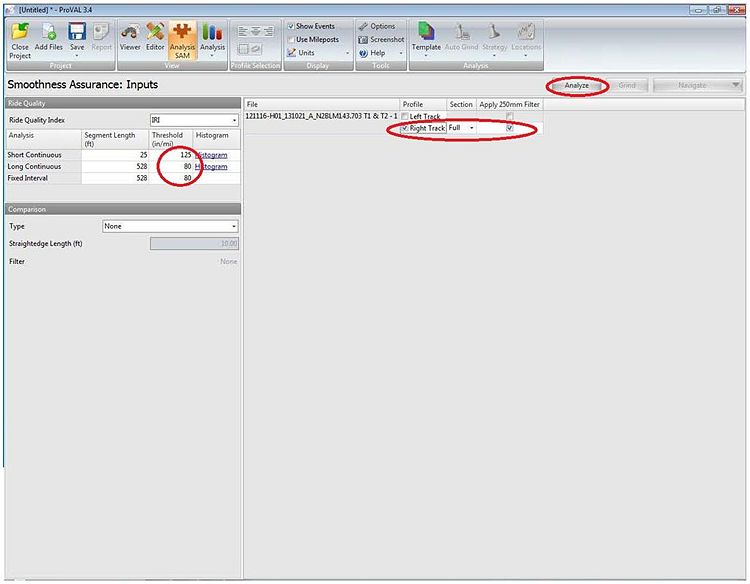Expand the Units dropdown arrow

point(348,53)
